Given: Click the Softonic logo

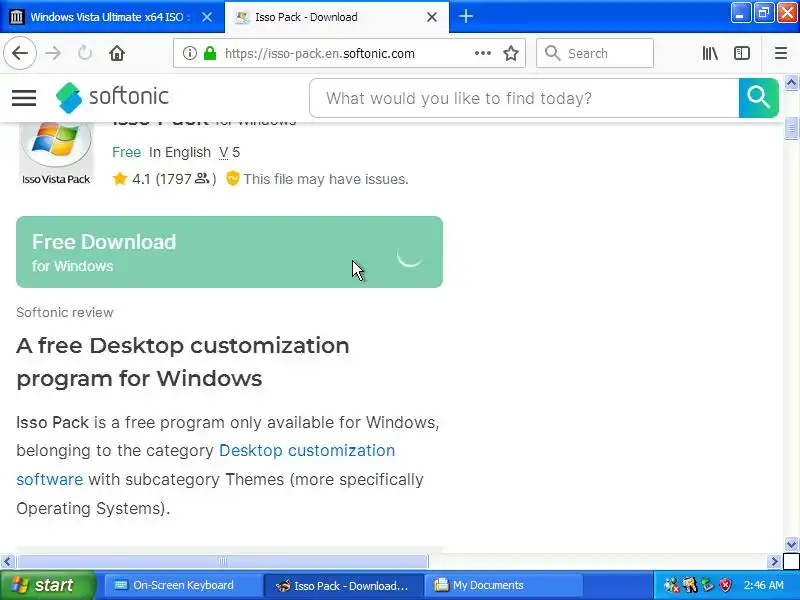Looking at the screenshot, I should tap(112, 97).
